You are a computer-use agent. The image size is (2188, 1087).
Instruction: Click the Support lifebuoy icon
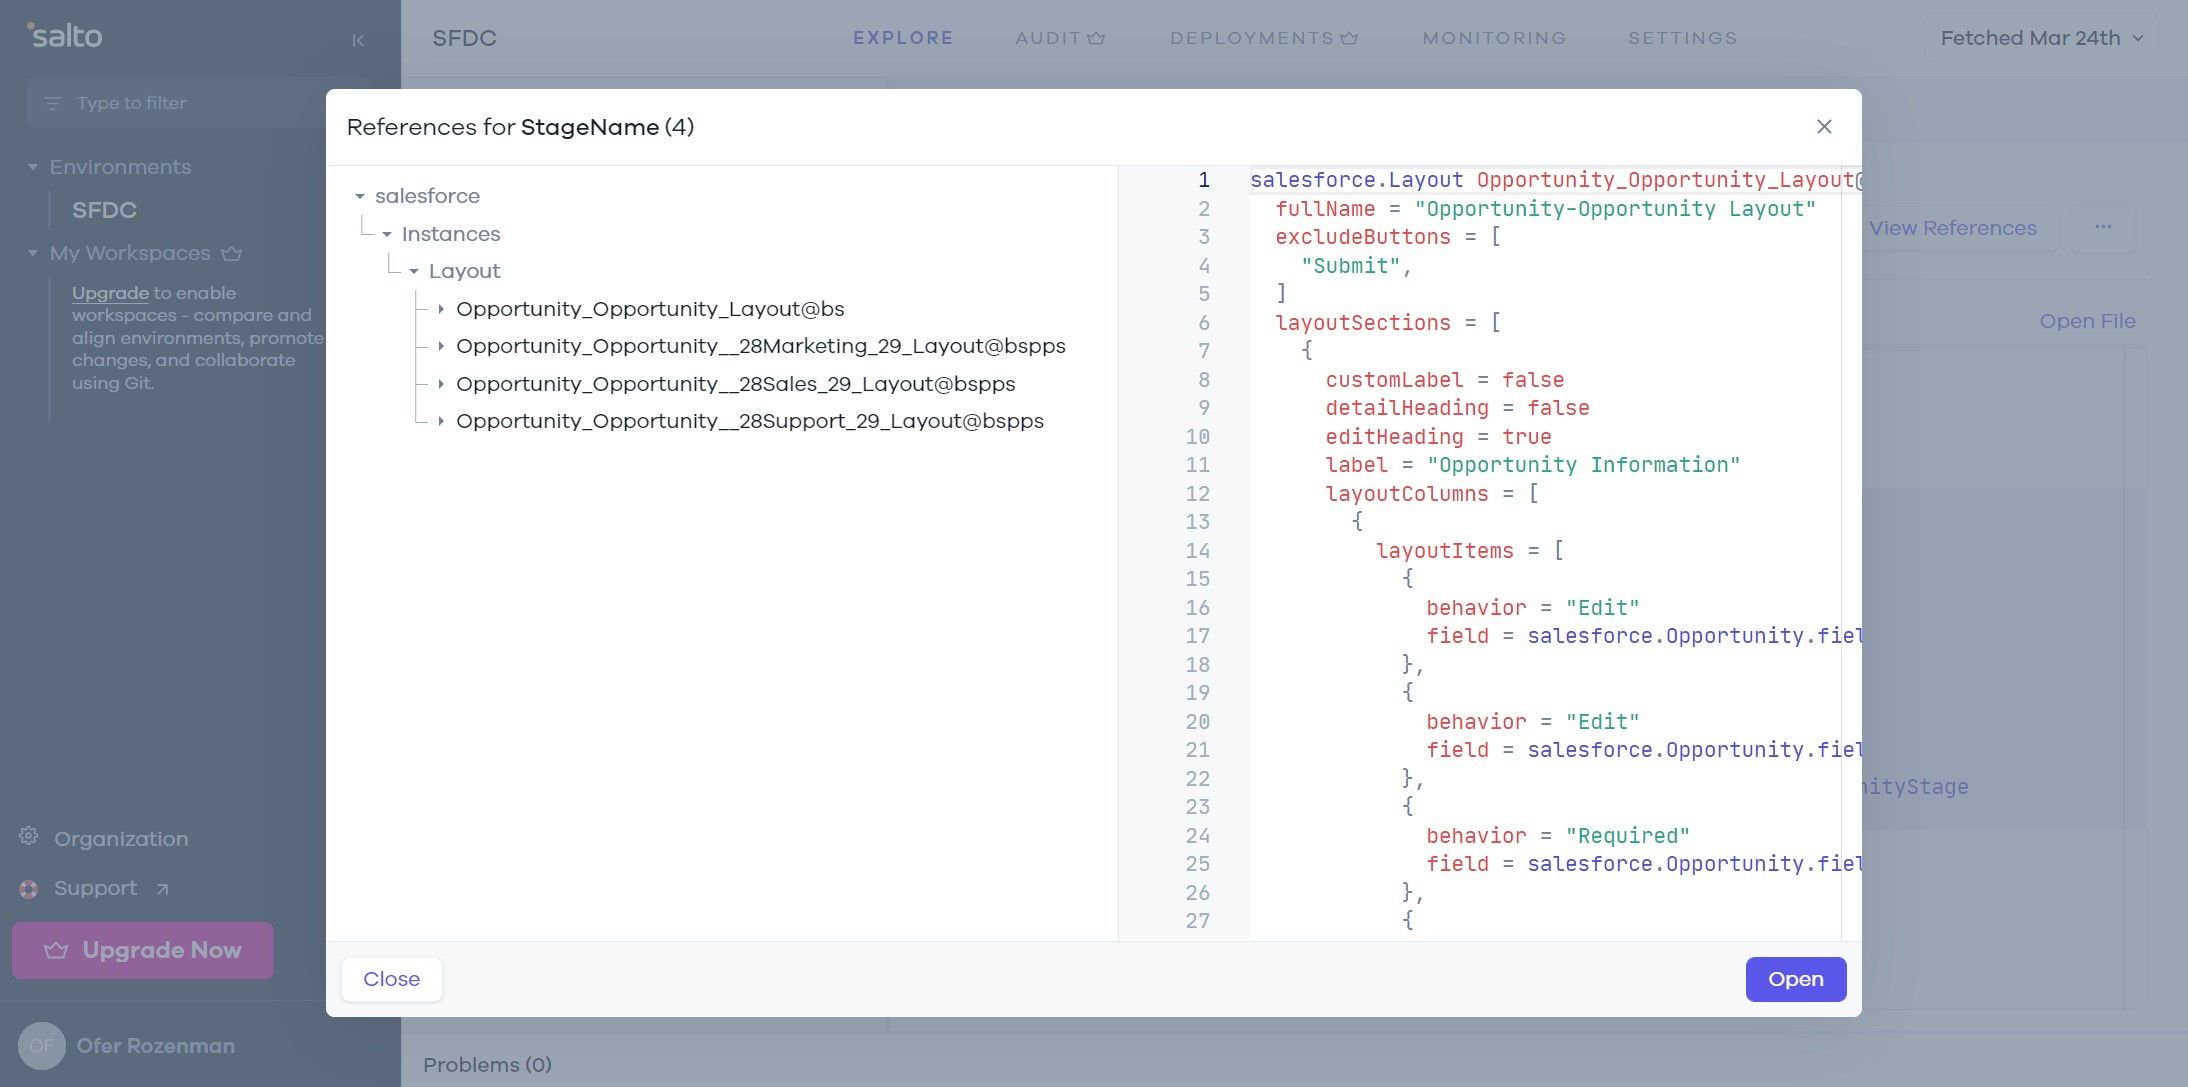click(29, 889)
